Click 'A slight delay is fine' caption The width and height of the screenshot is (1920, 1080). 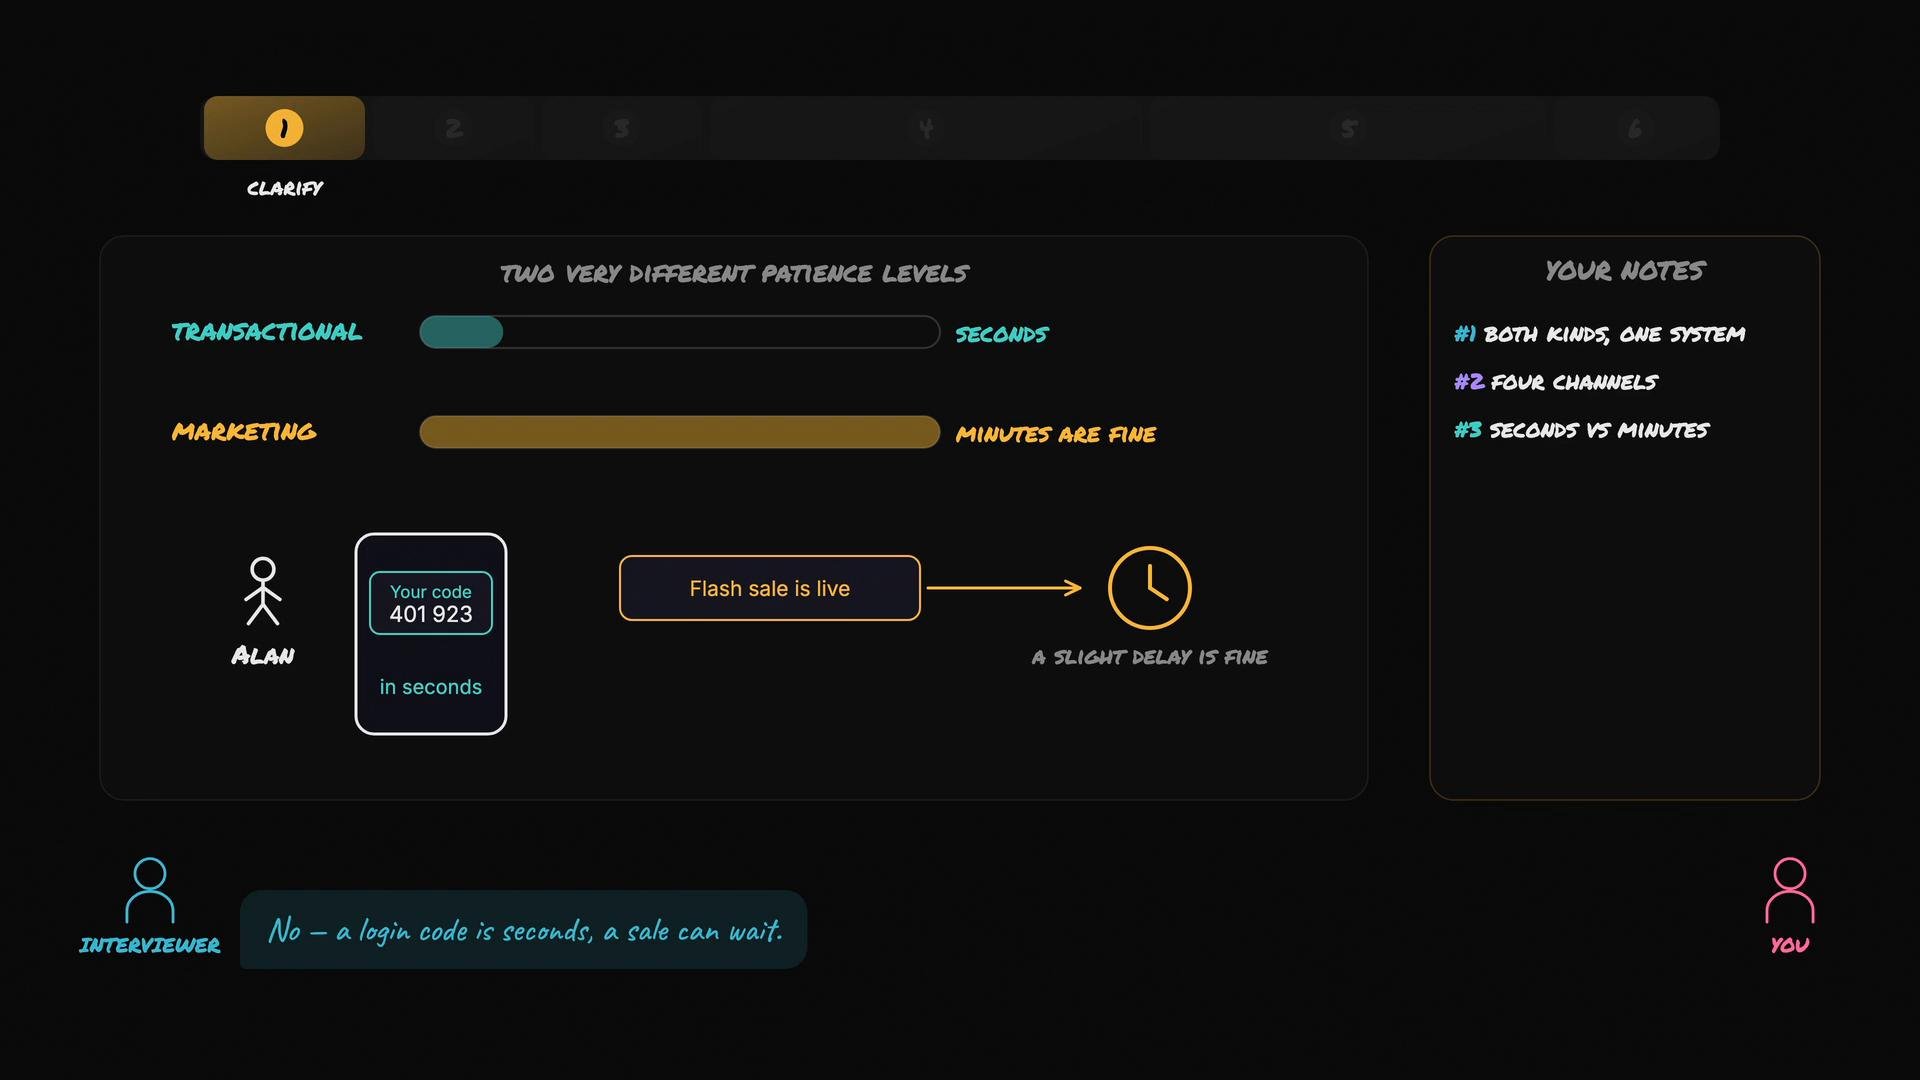(1150, 657)
